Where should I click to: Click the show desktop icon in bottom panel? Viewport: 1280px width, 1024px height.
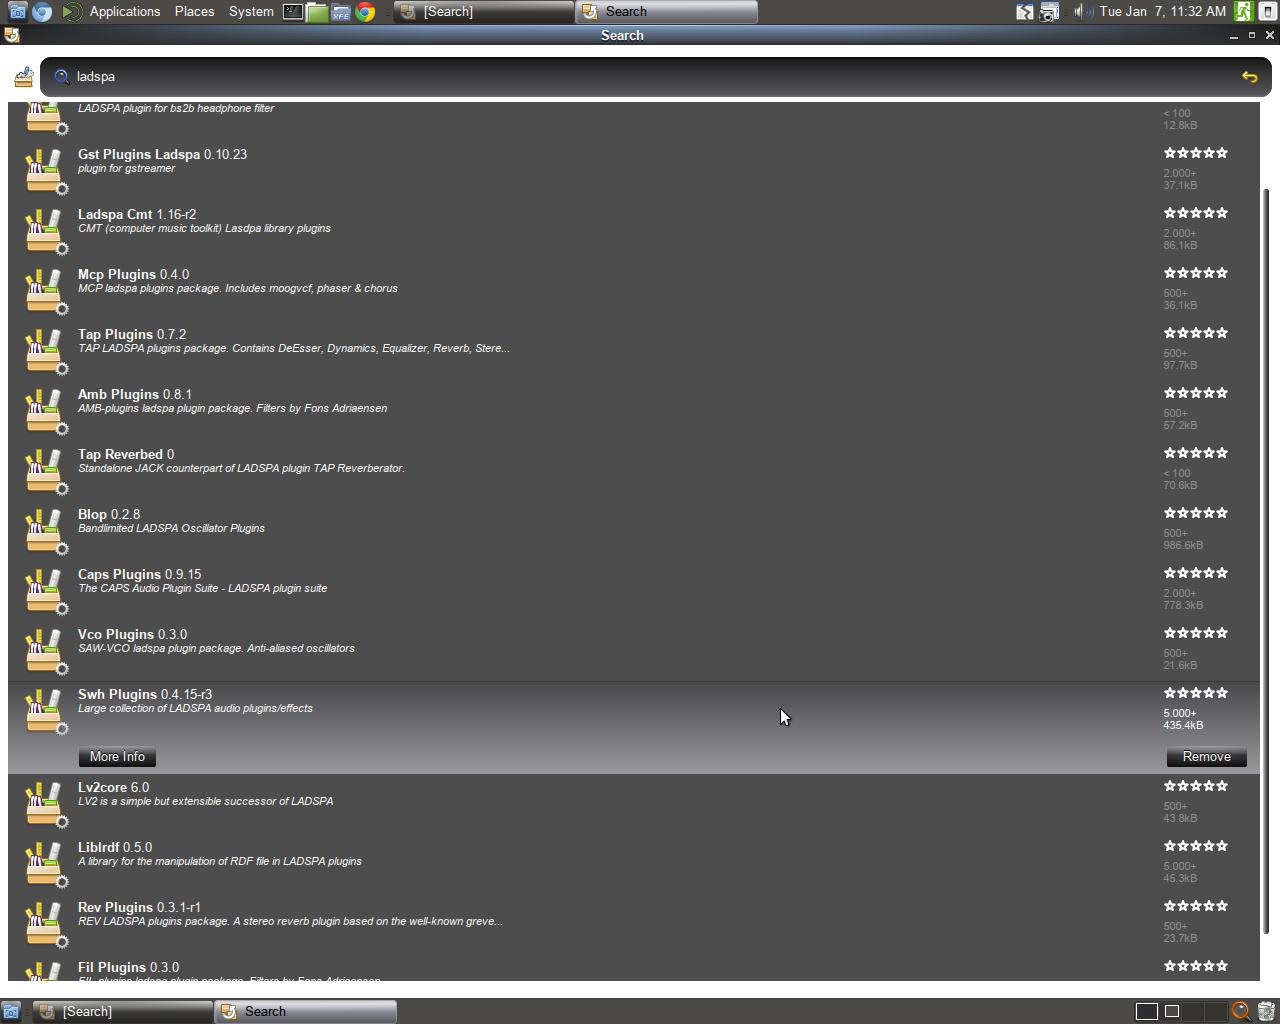pyautogui.click(x=11, y=1011)
